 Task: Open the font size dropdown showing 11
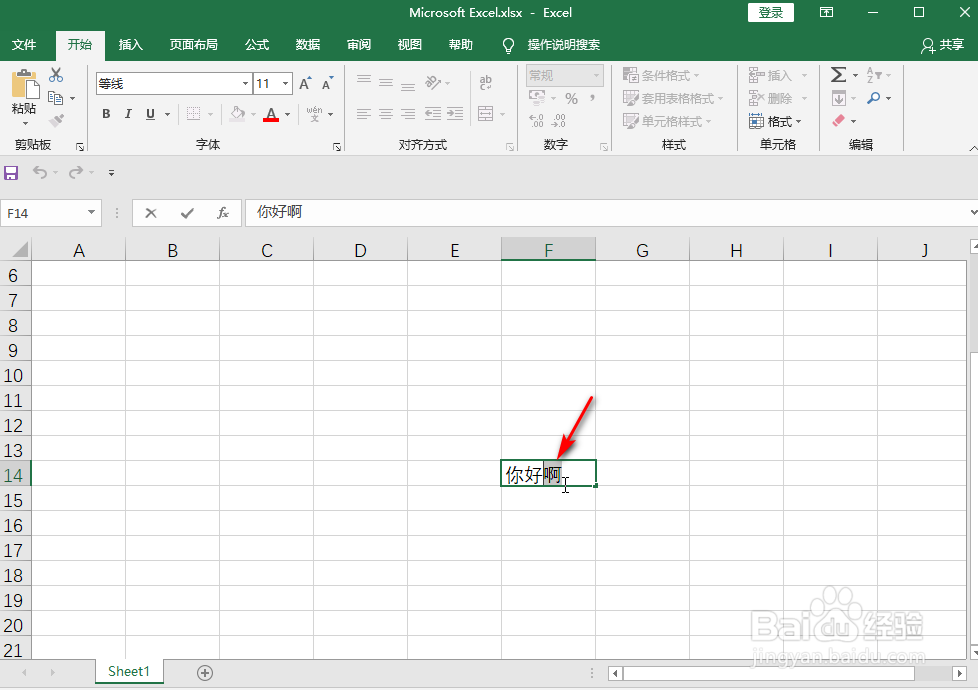pos(283,83)
